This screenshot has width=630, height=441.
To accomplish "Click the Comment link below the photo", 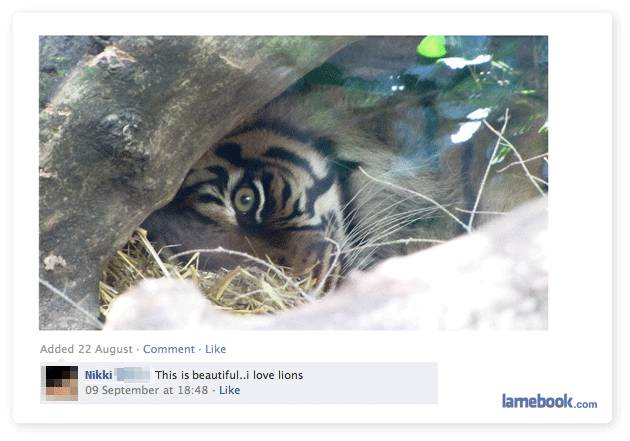I will click(x=169, y=349).
